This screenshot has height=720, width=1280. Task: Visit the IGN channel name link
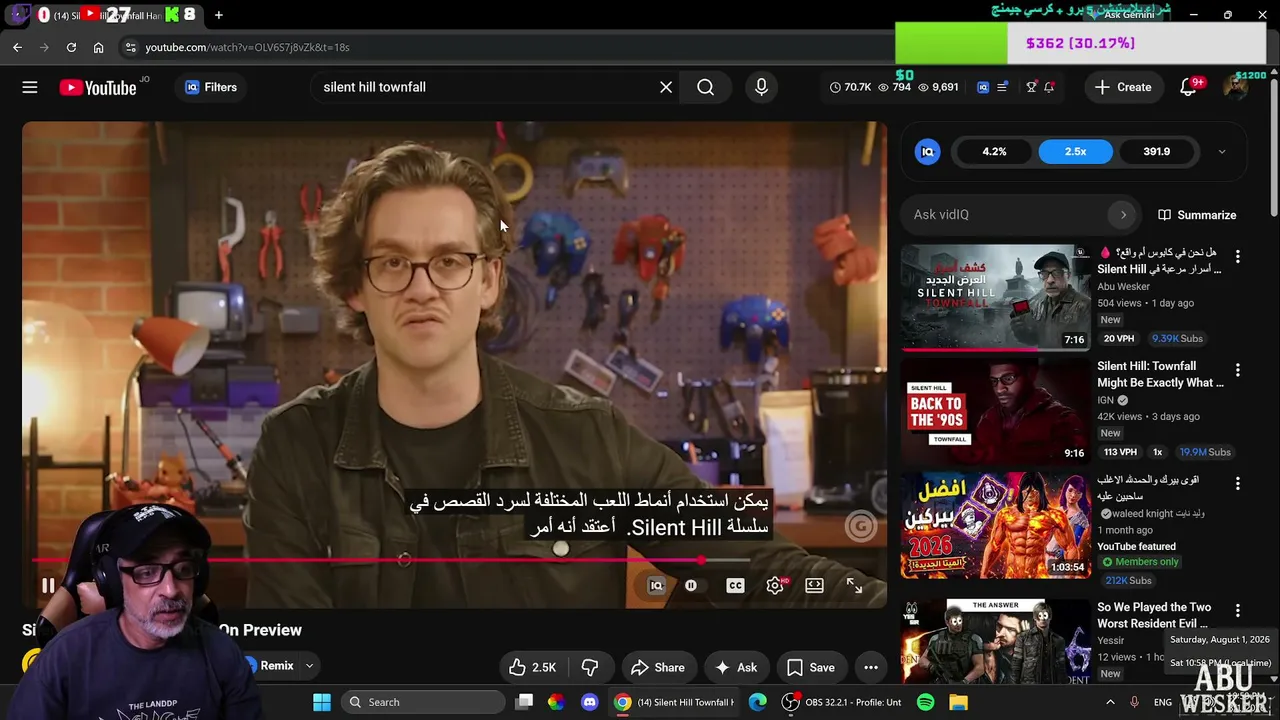pos(1105,400)
